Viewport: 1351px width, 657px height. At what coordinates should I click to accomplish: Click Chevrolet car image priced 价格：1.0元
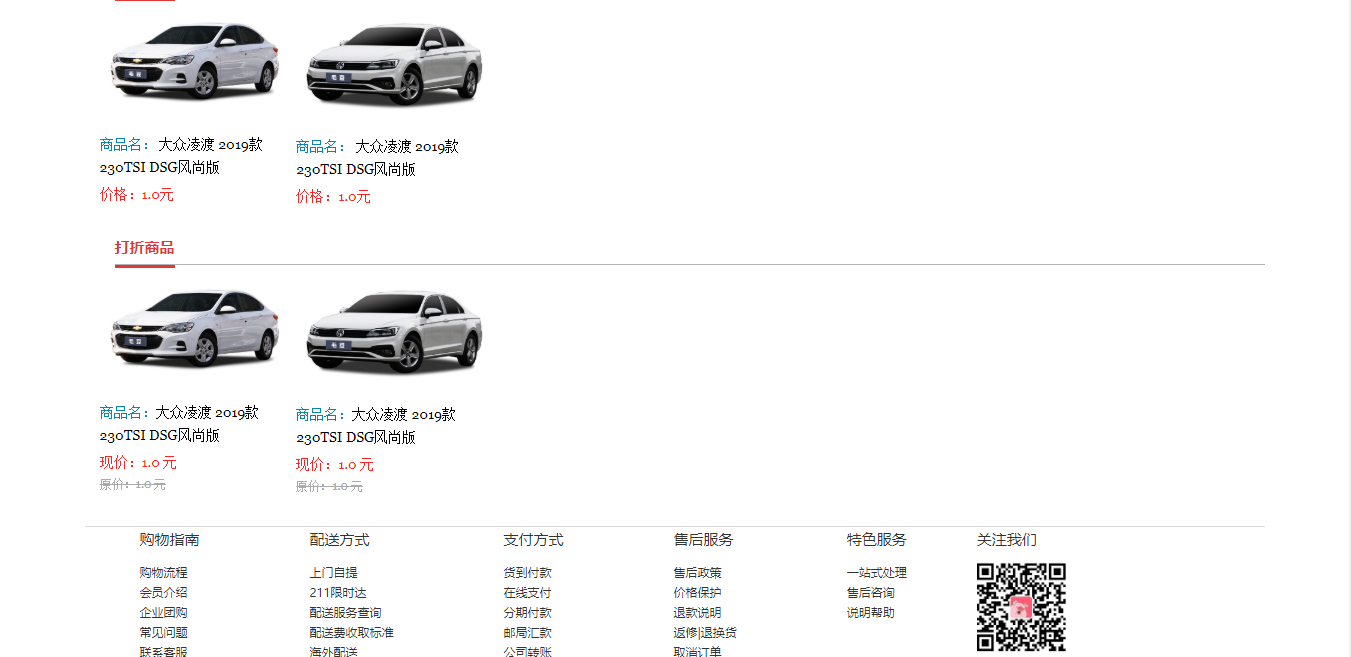click(x=195, y=61)
